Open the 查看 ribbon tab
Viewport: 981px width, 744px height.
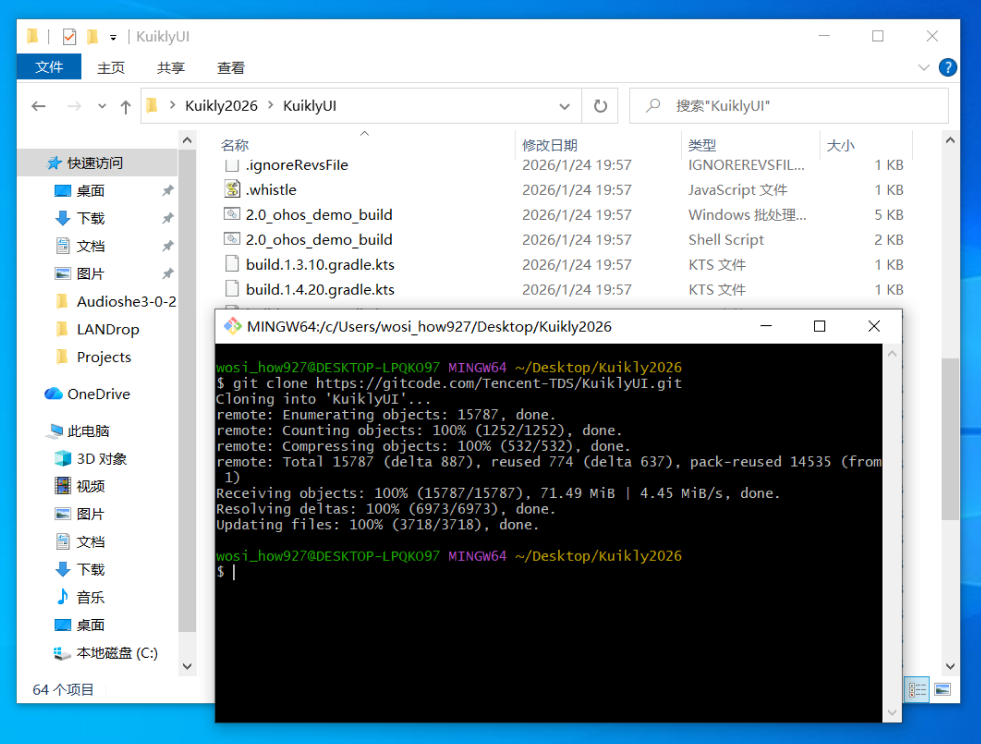coord(231,68)
